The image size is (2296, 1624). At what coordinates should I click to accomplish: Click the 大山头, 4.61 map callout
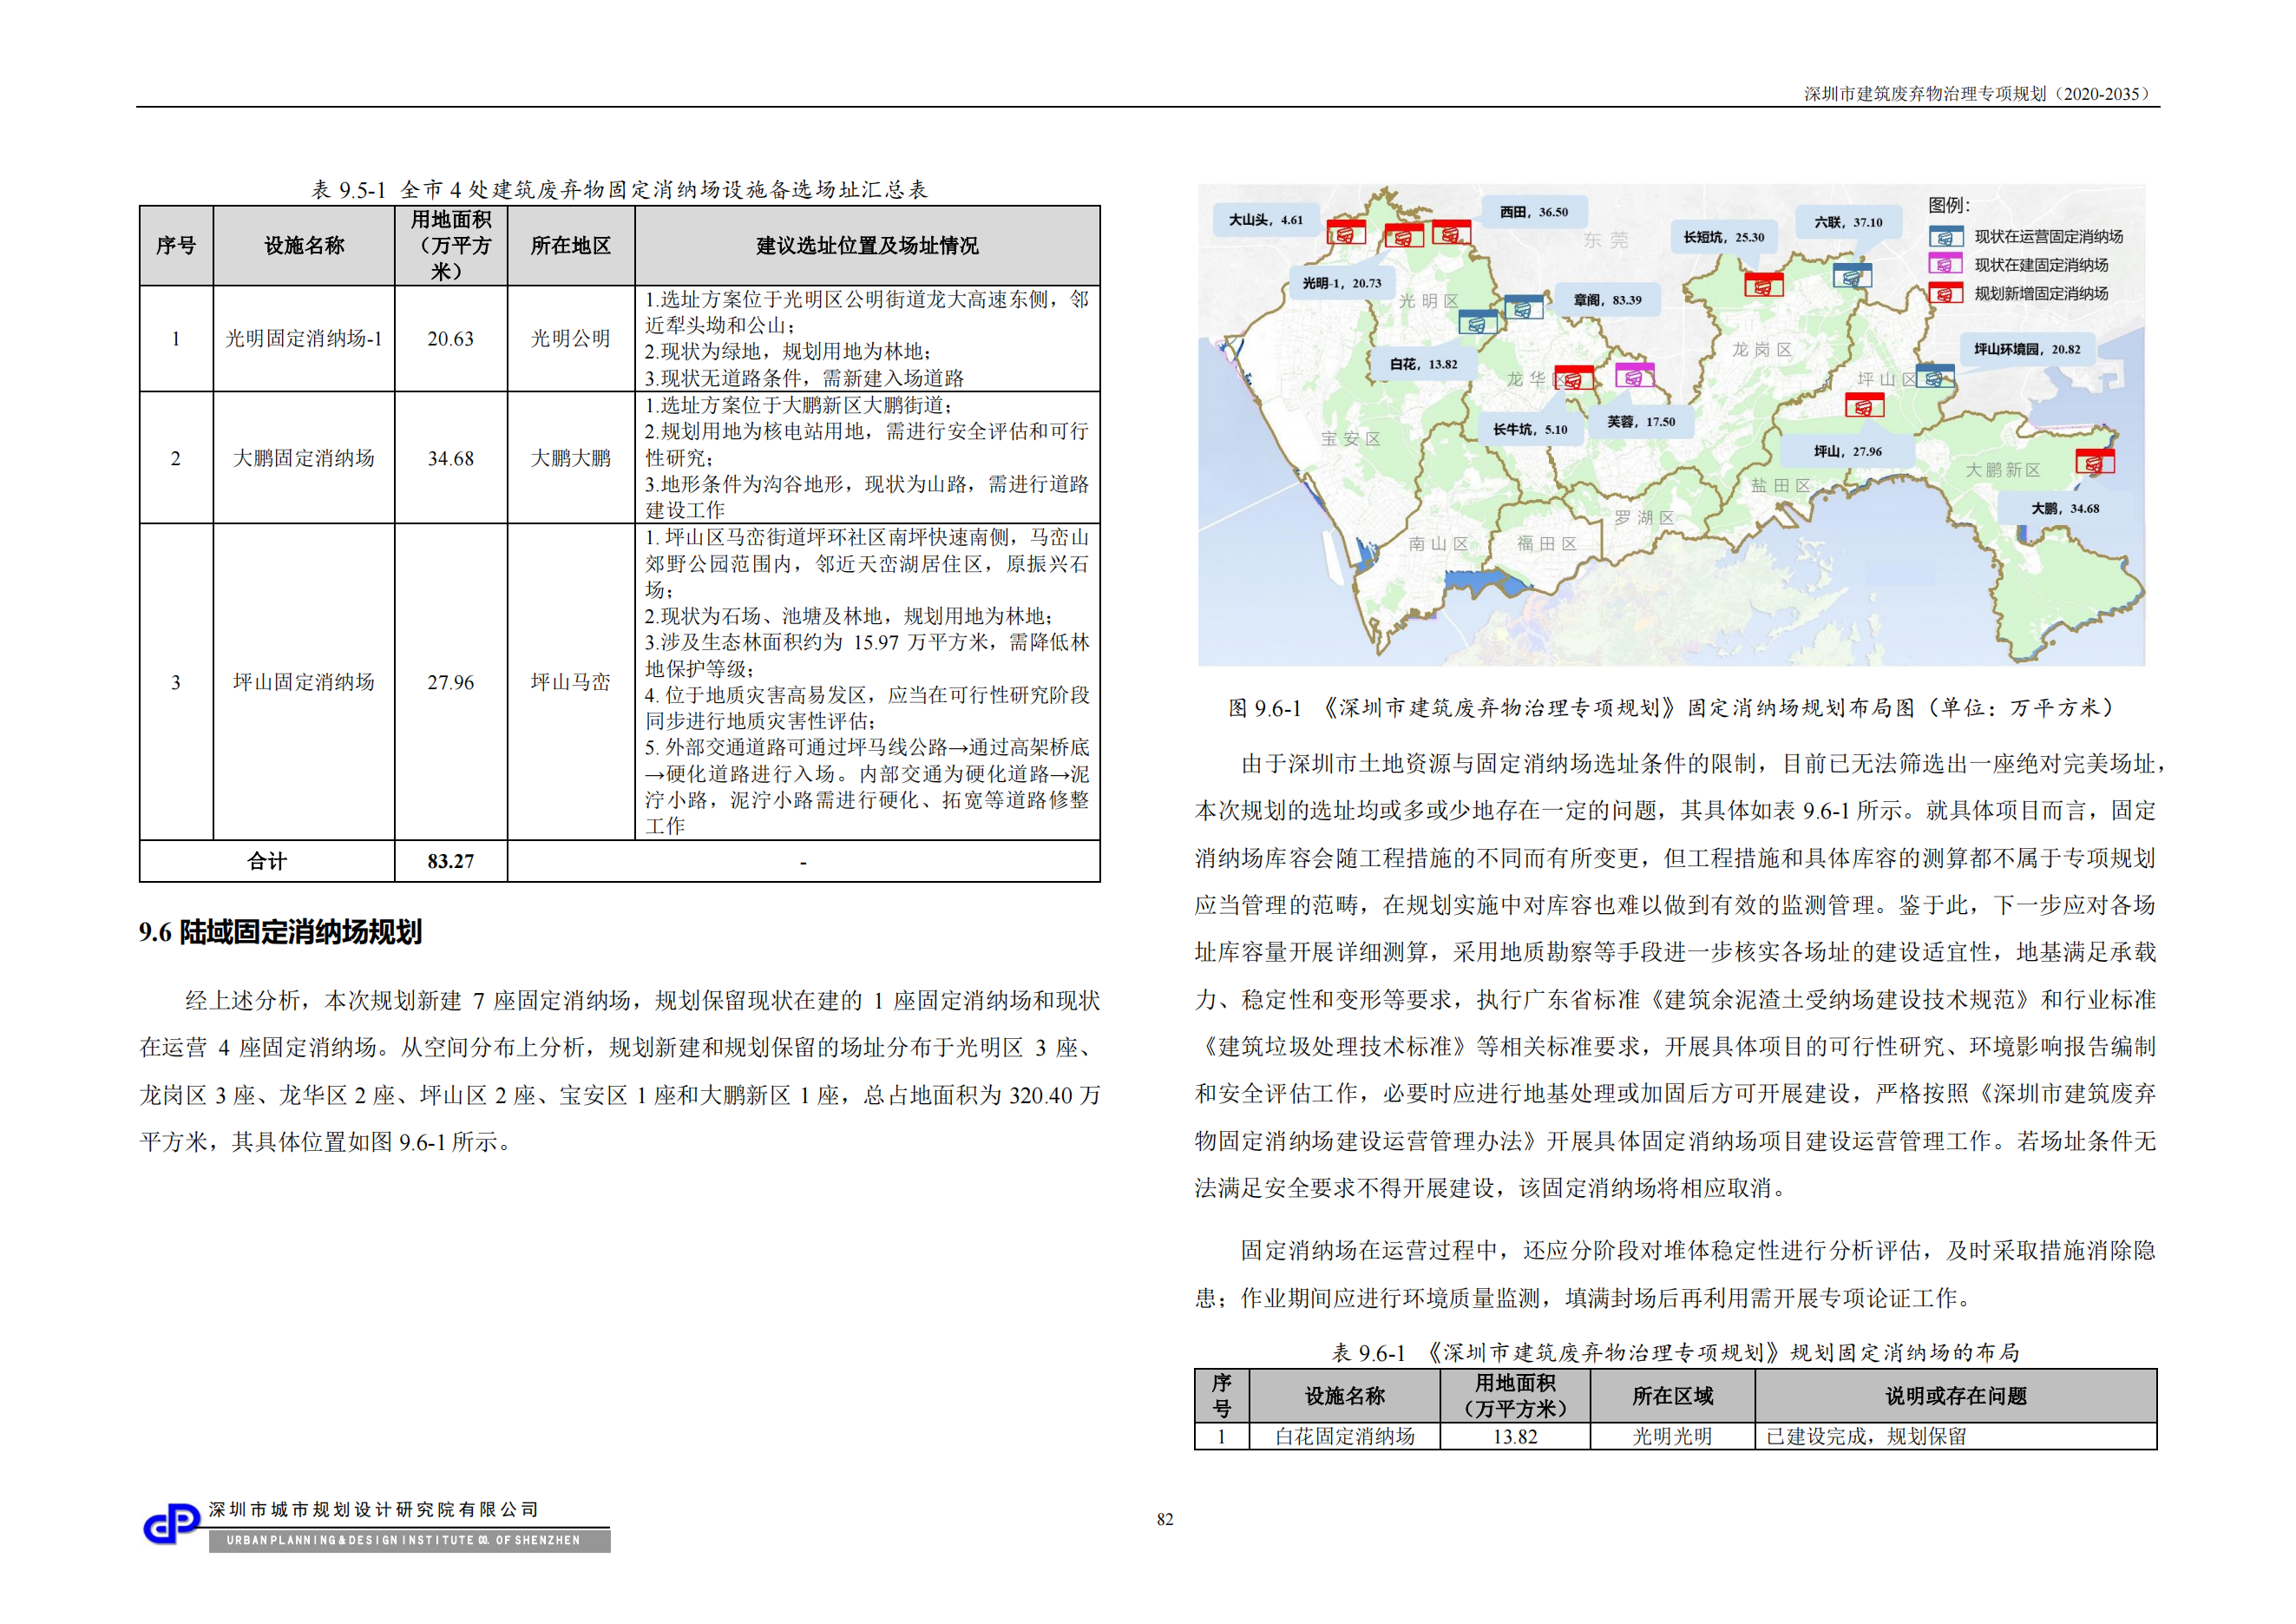click(1266, 220)
